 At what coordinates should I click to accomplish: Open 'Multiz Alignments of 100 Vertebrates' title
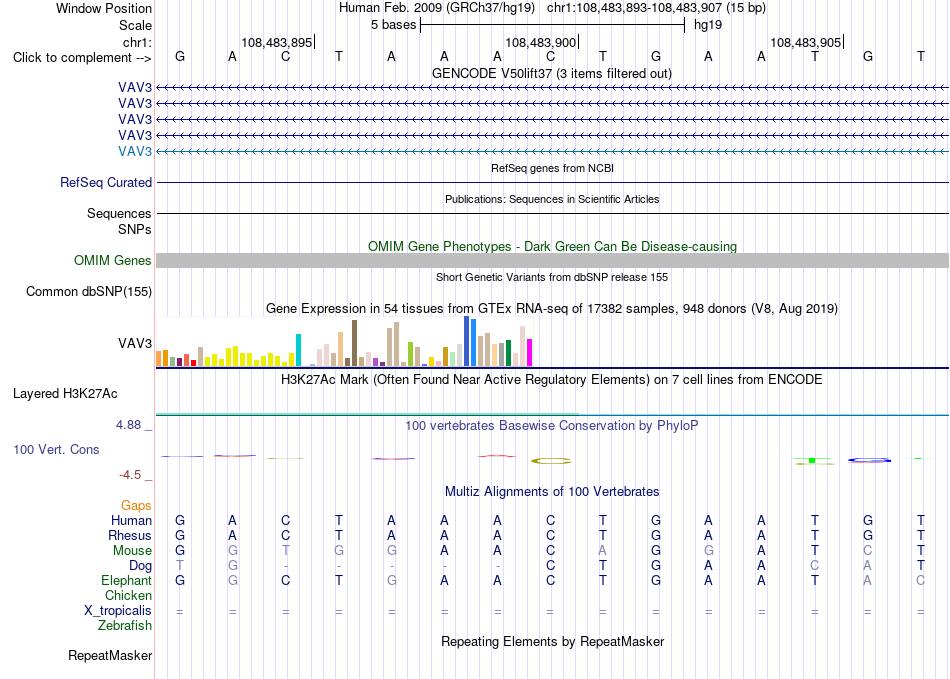click(552, 491)
